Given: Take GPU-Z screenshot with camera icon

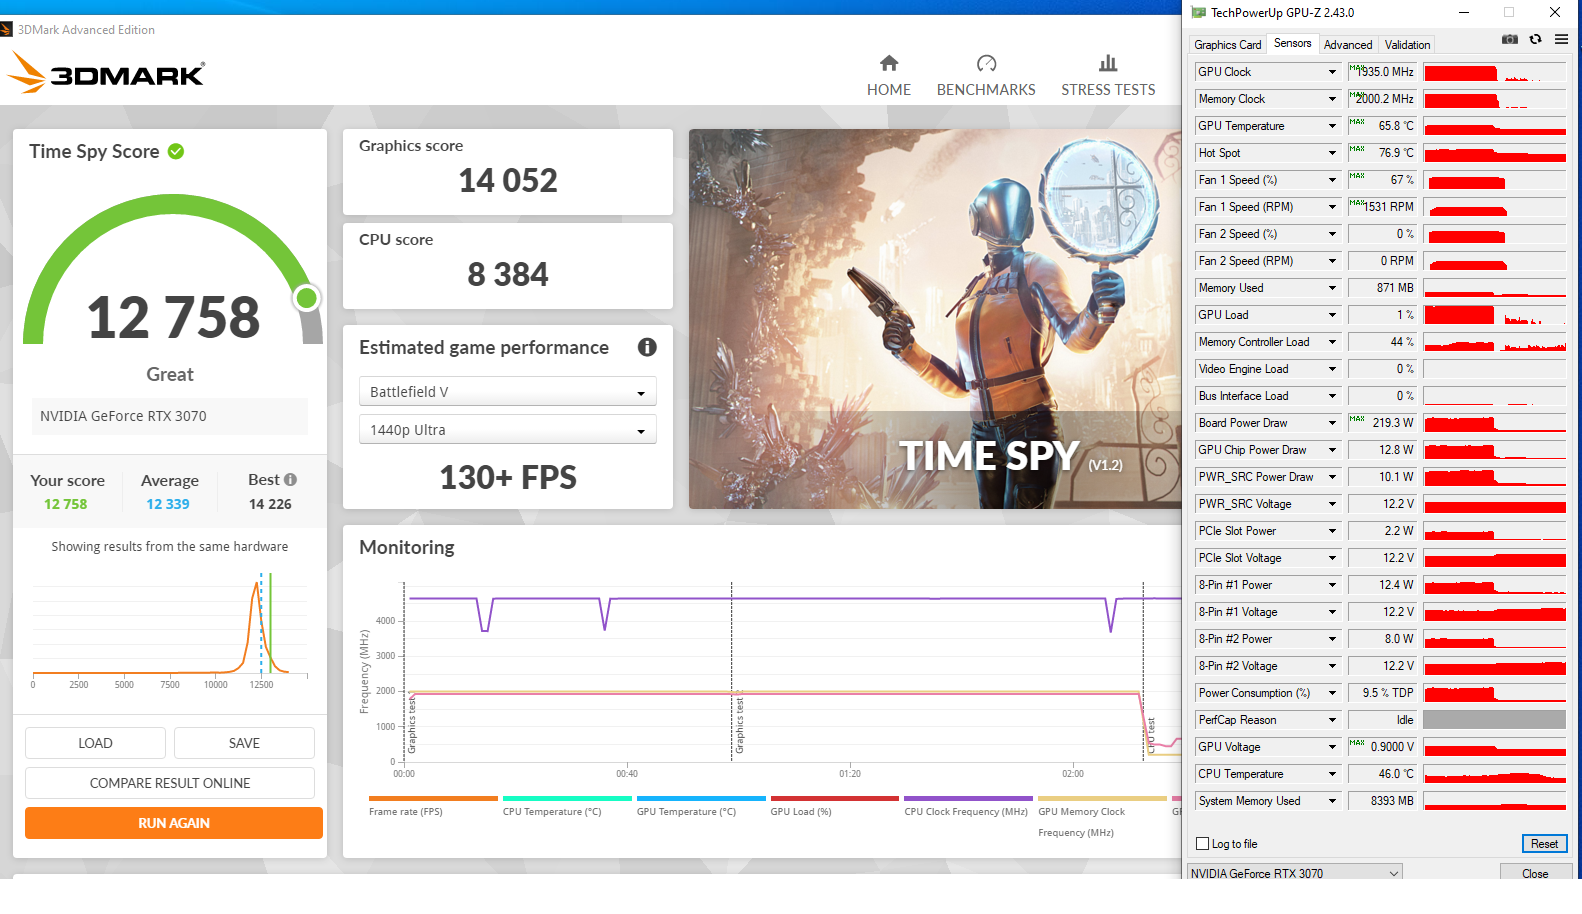Looking at the screenshot, I should pyautogui.click(x=1510, y=39).
